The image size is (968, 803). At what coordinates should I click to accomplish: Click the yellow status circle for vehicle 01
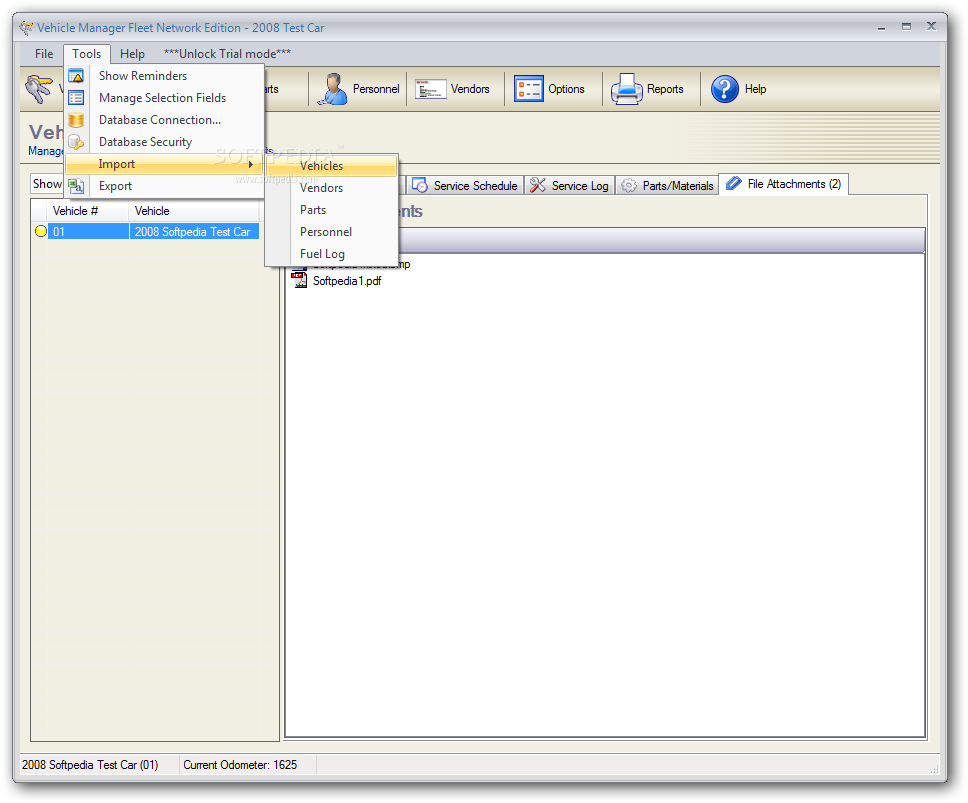pos(41,231)
